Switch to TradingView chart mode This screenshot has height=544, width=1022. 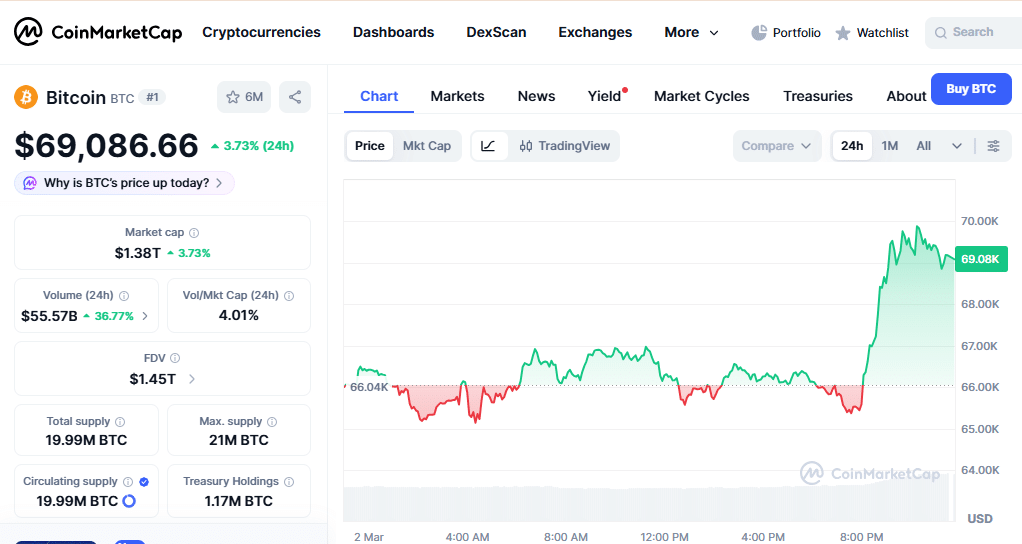click(x=565, y=146)
